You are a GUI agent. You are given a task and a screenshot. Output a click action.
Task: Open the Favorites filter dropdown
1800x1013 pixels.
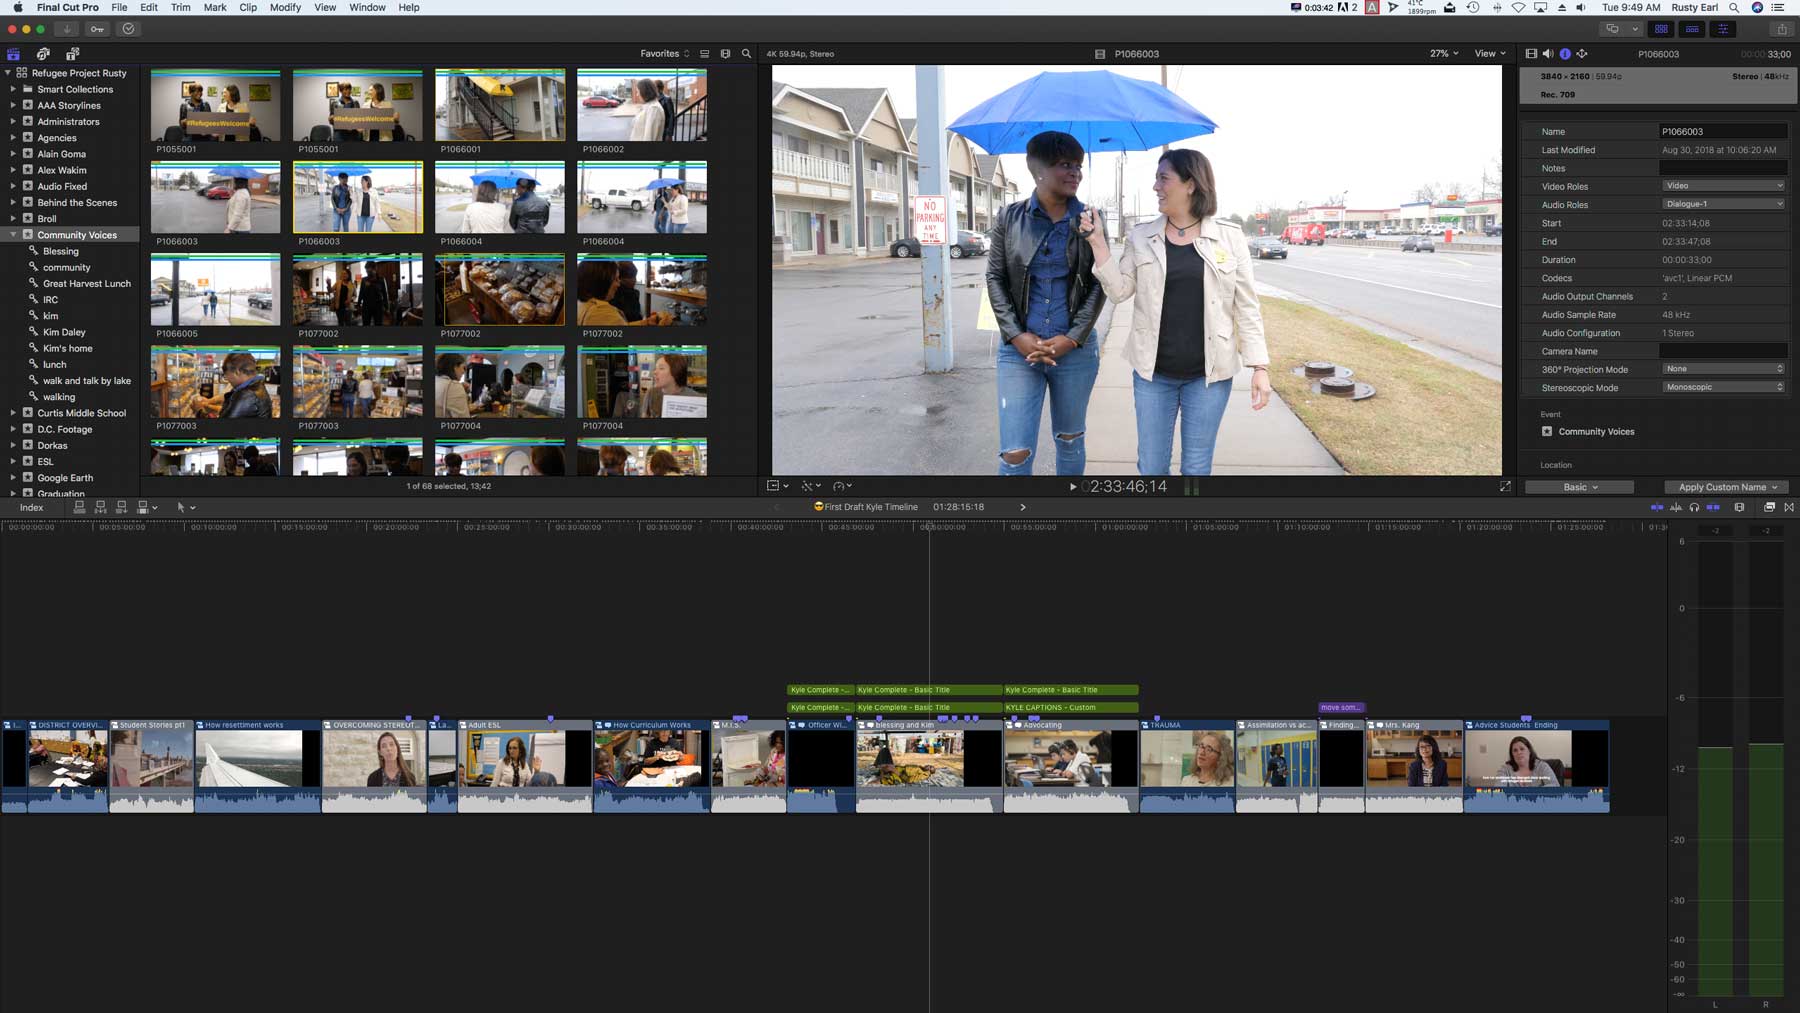[665, 54]
